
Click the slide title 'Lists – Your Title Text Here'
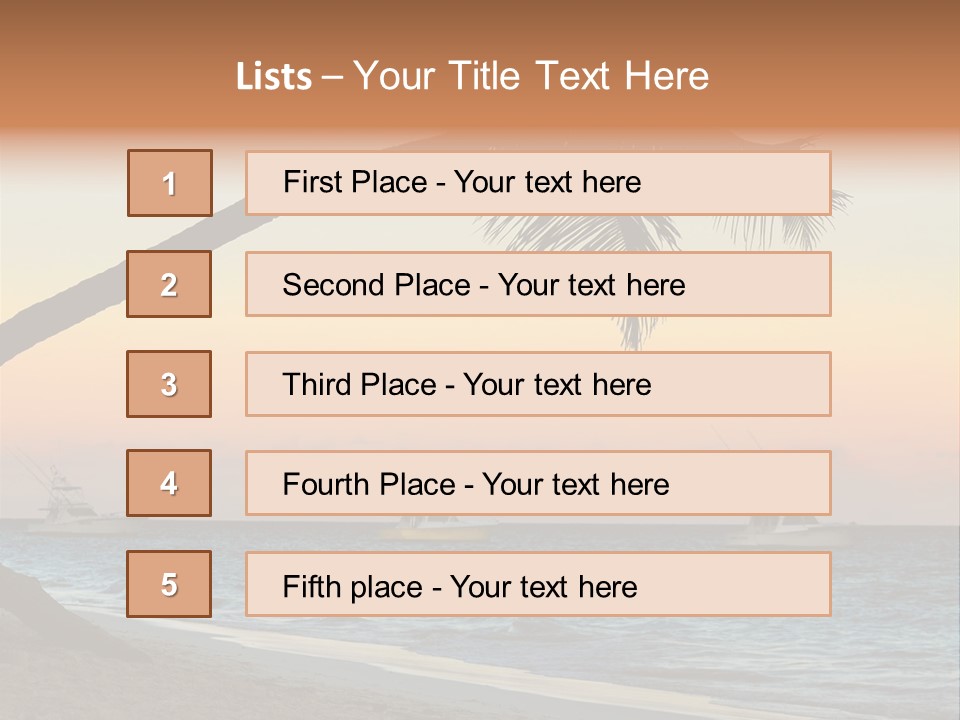[x=472, y=76]
